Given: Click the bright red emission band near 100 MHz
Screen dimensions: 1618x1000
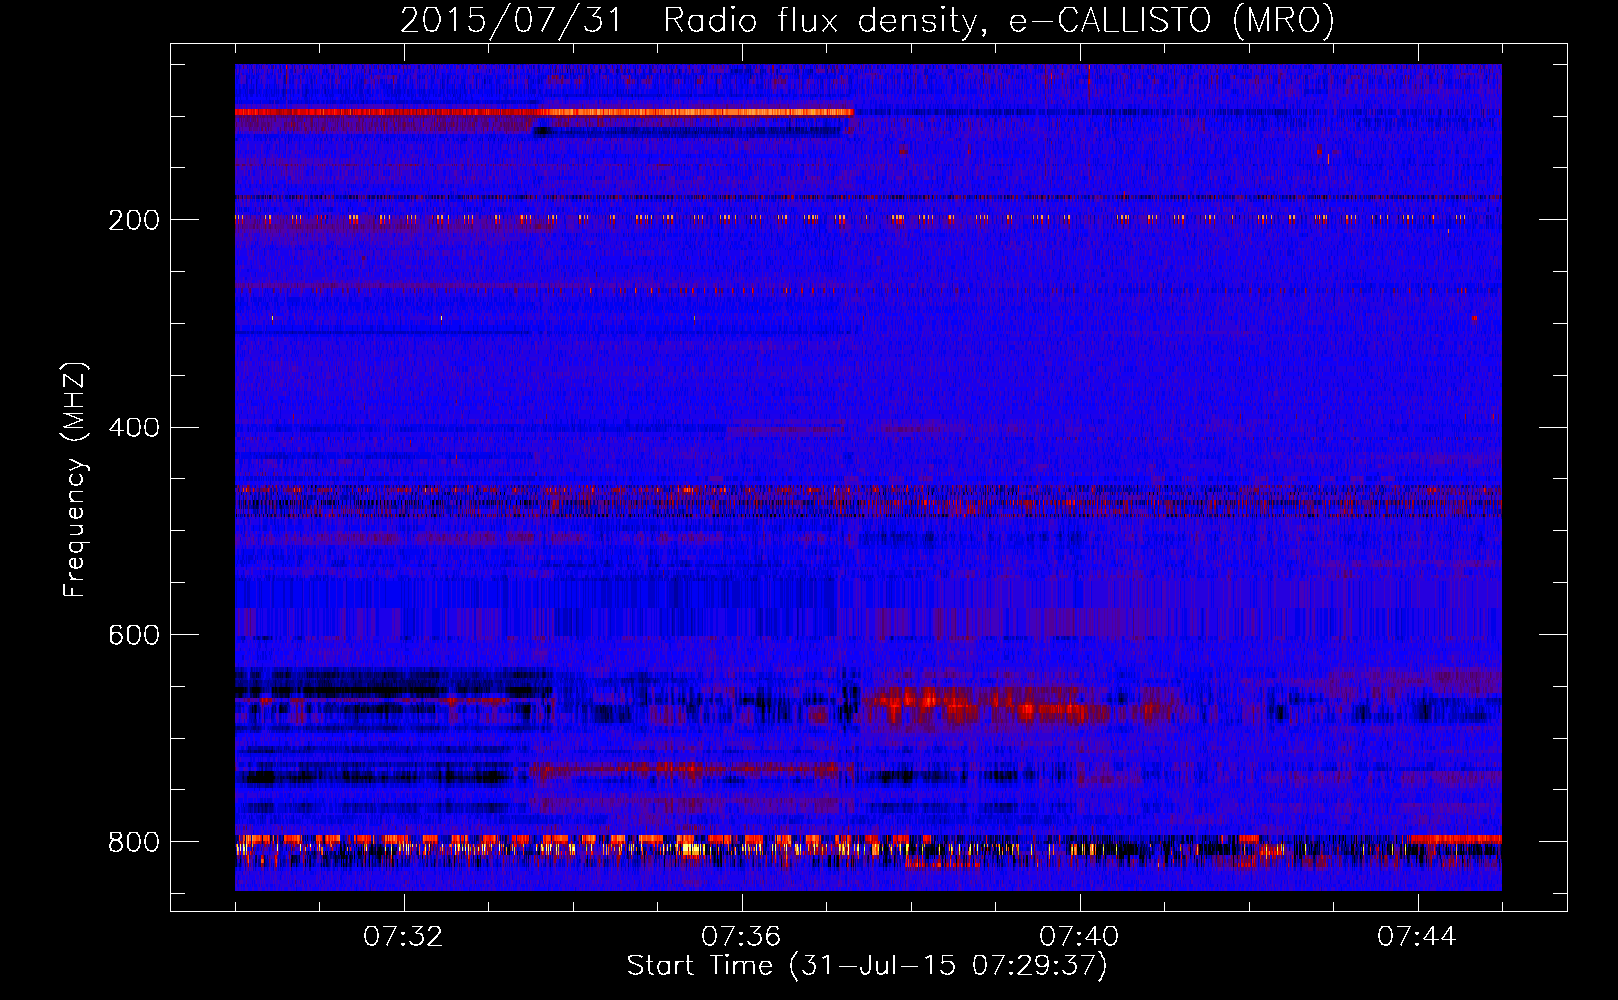Looking at the screenshot, I should pos(544,112).
